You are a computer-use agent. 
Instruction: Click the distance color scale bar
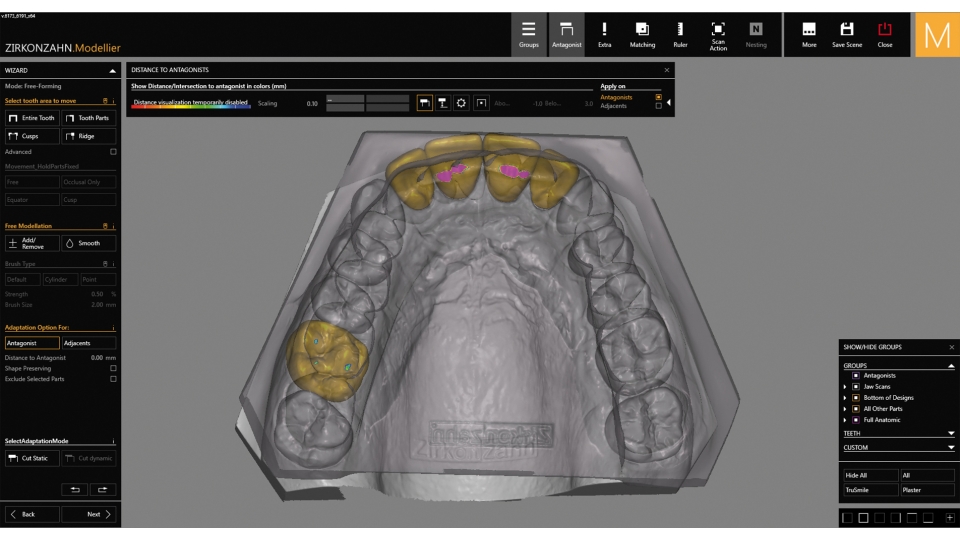[190, 107]
